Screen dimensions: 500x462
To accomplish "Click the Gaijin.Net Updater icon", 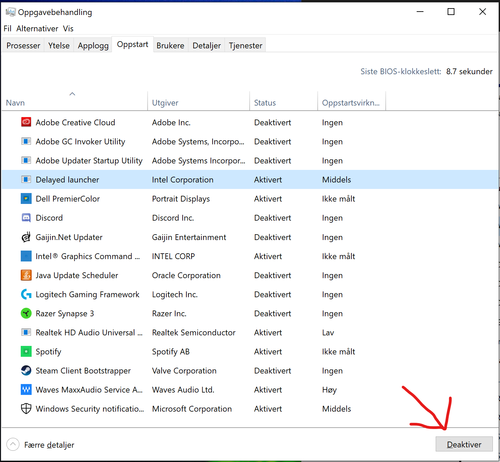I will (26, 237).
